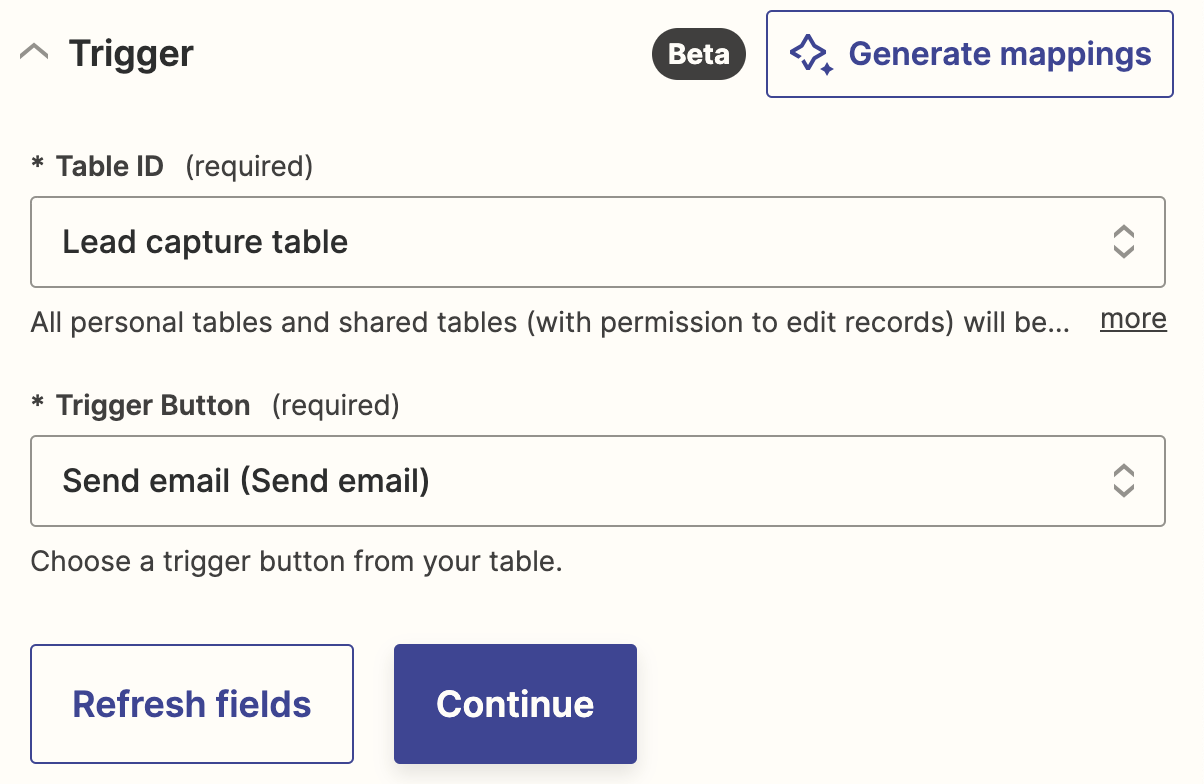1204x784 pixels.
Task: Click the asterisk beside Trigger Button
Action: 38,403
